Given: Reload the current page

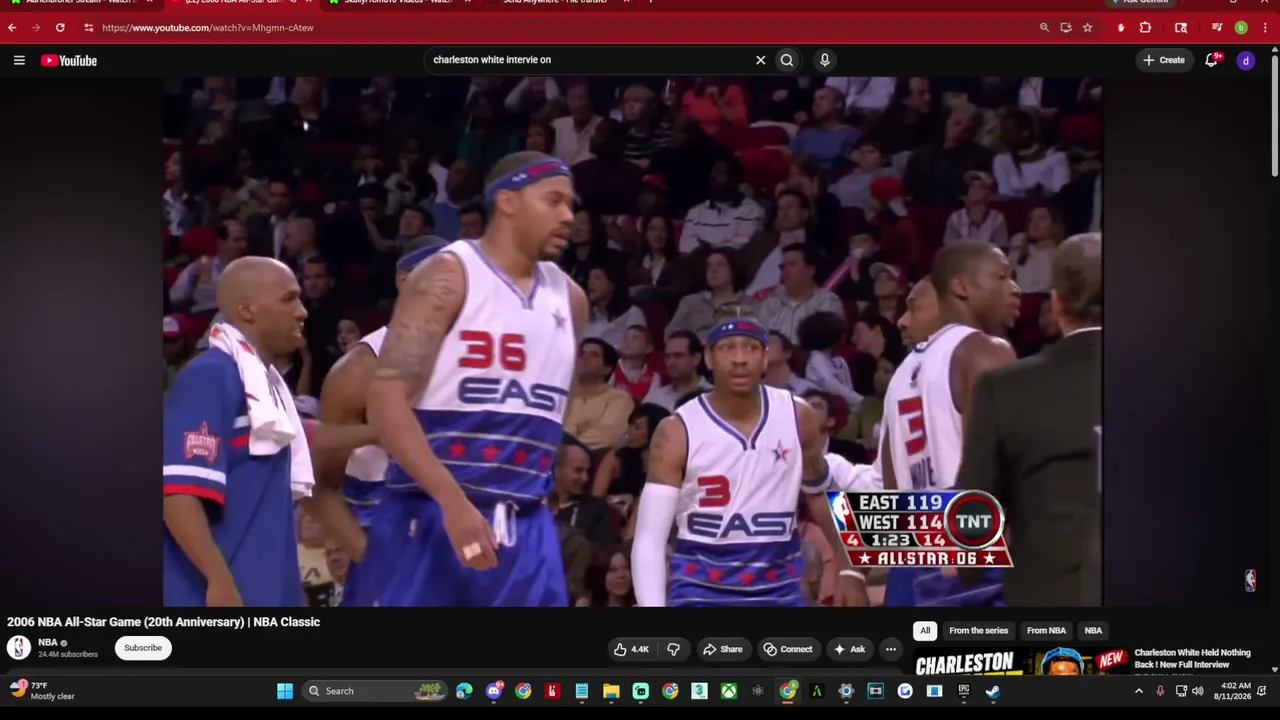Looking at the screenshot, I should (x=60, y=28).
